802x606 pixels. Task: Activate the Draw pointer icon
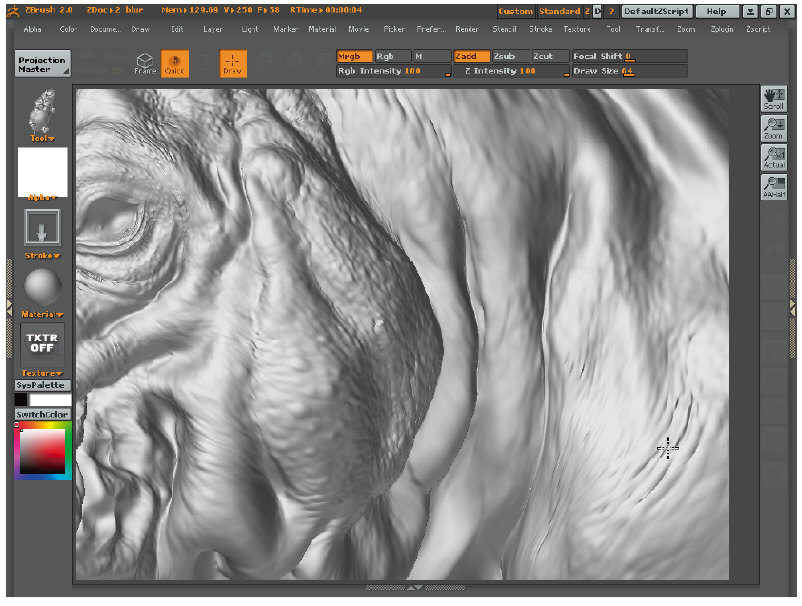(233, 64)
